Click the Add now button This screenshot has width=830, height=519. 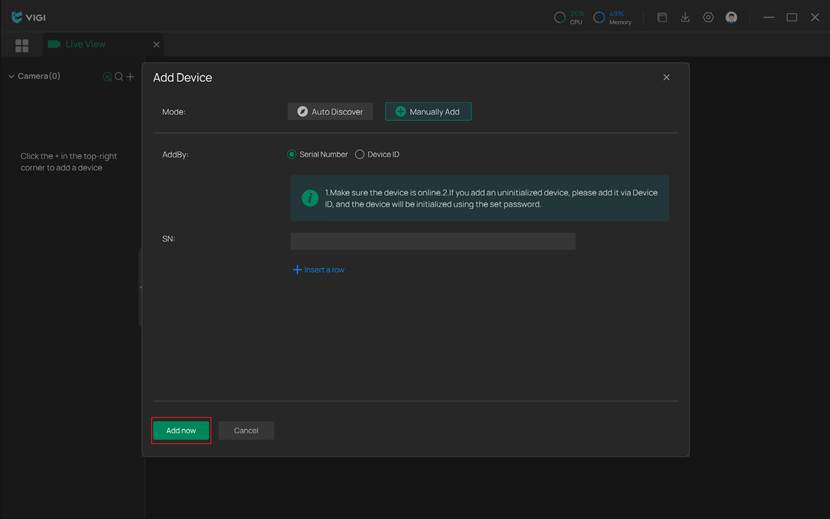click(181, 431)
